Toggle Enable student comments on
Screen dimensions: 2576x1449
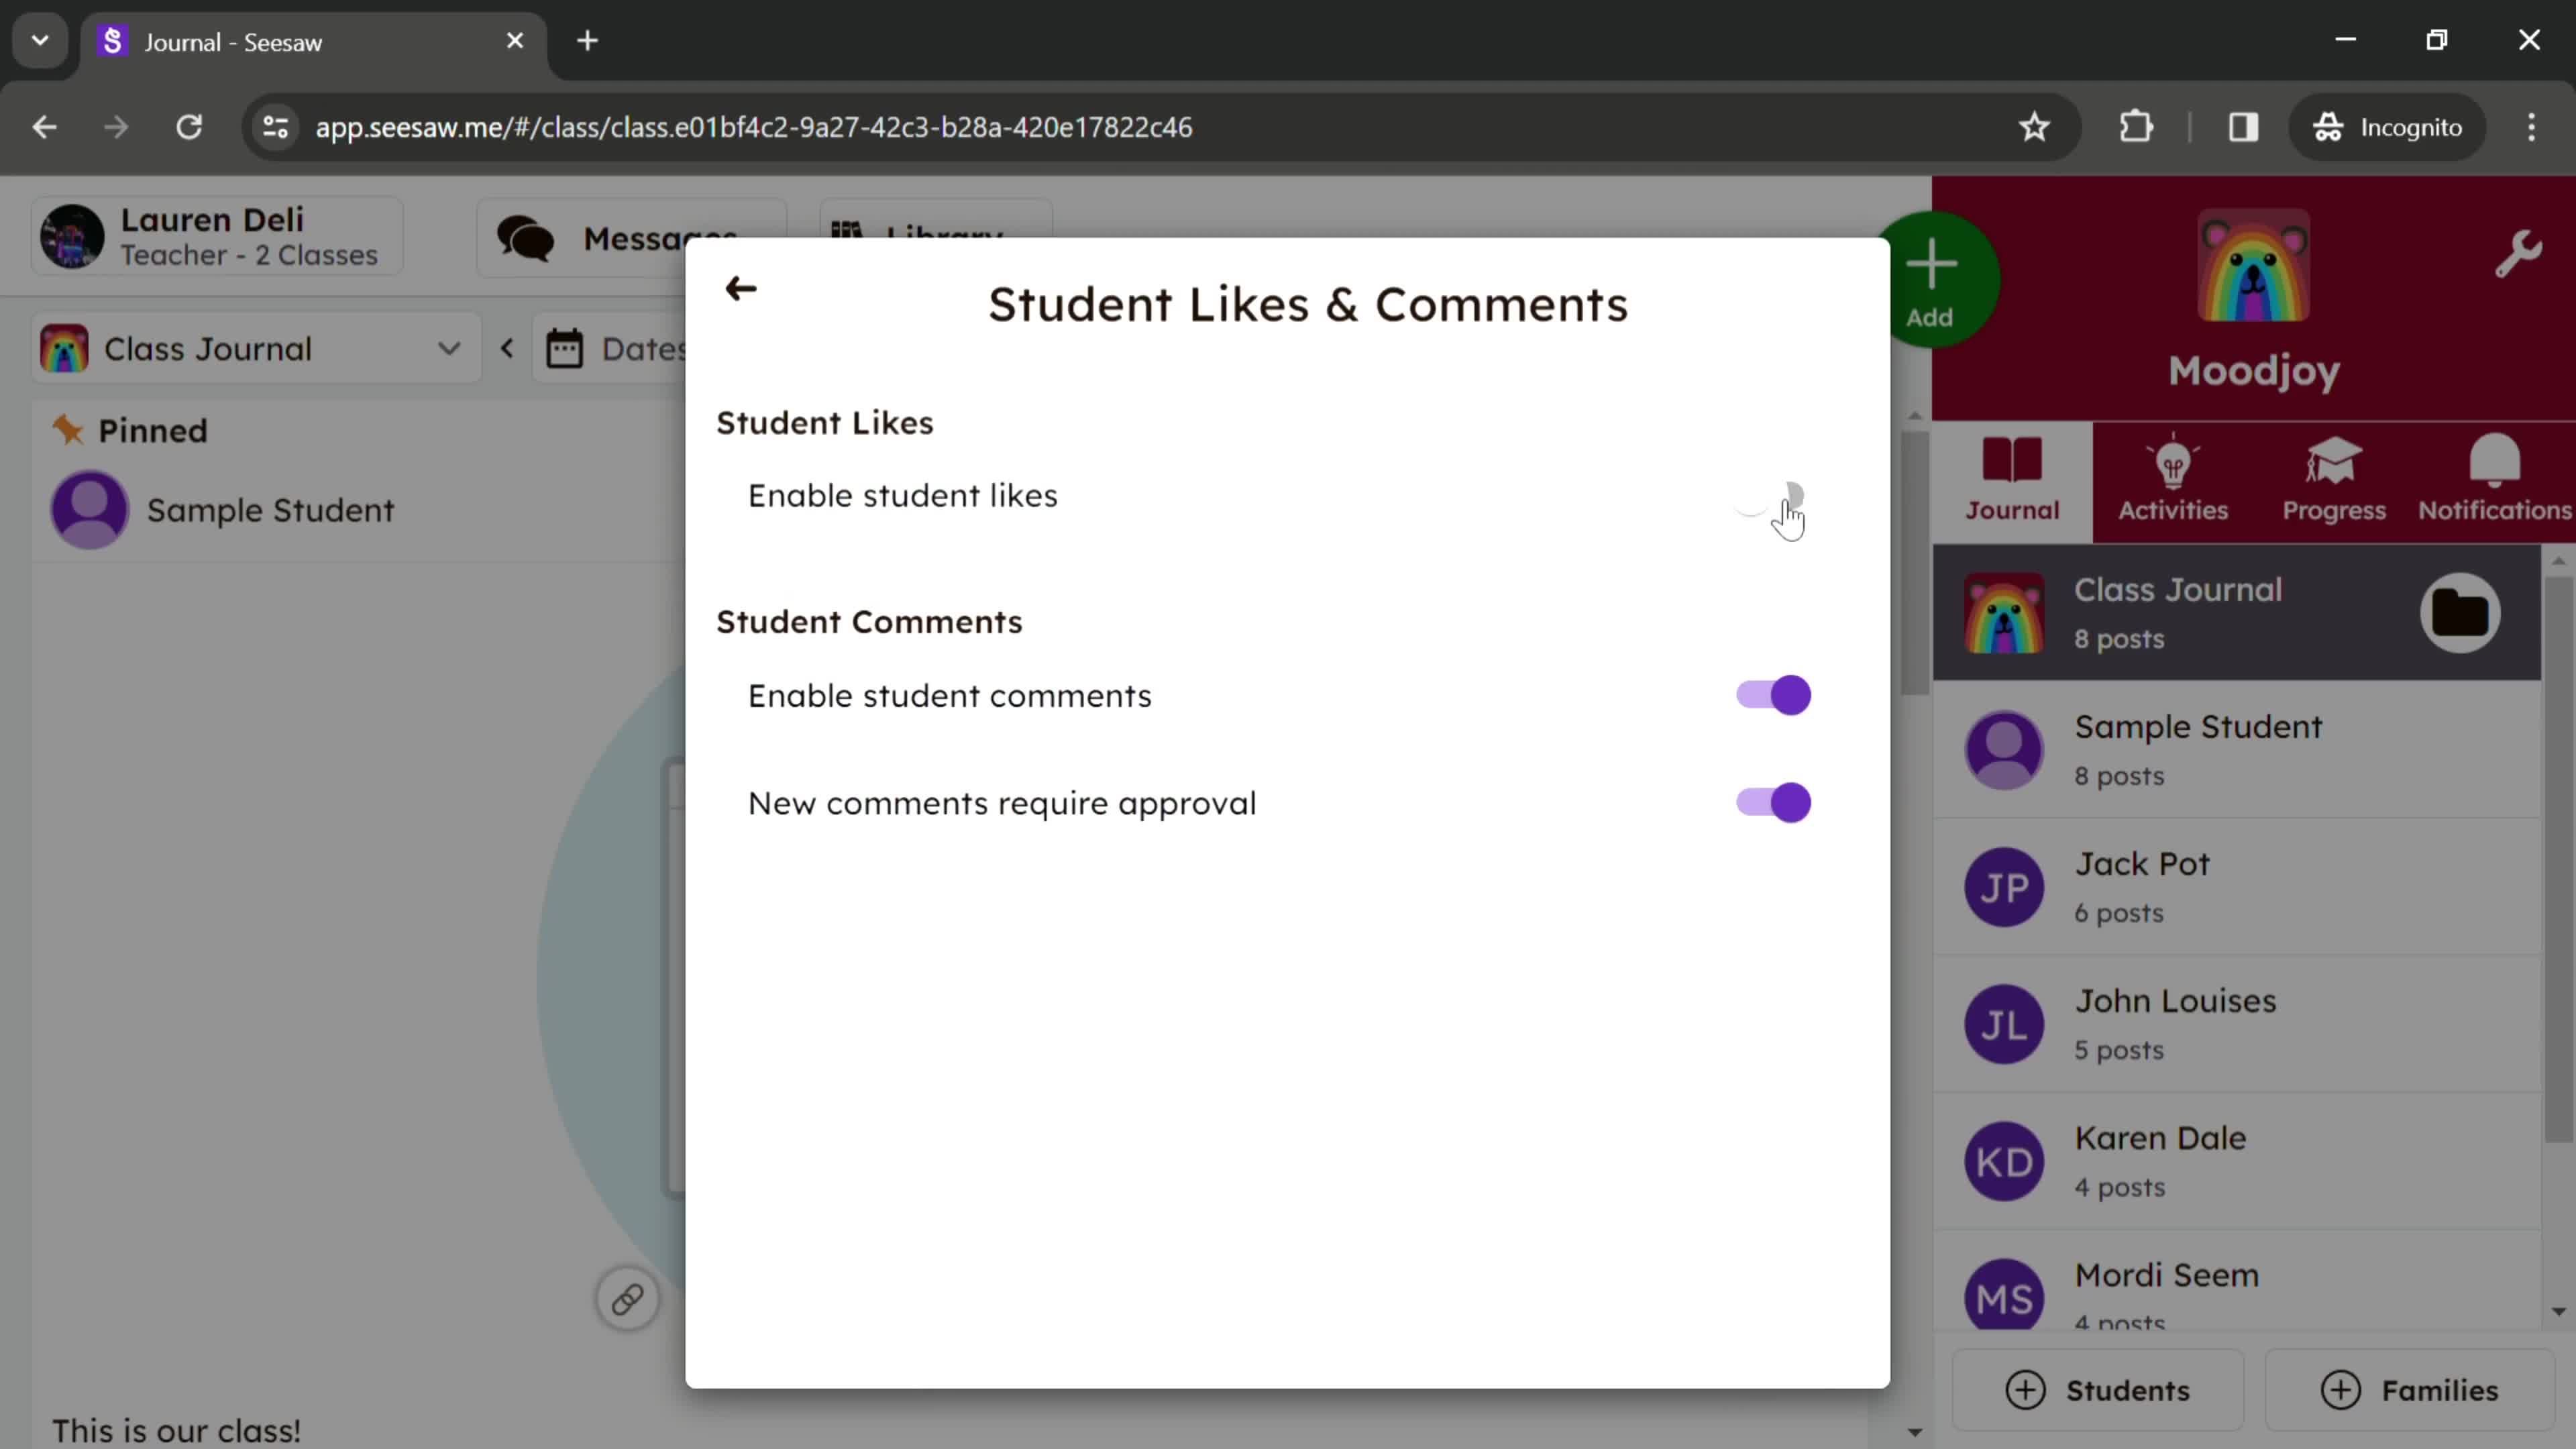click(x=1774, y=695)
